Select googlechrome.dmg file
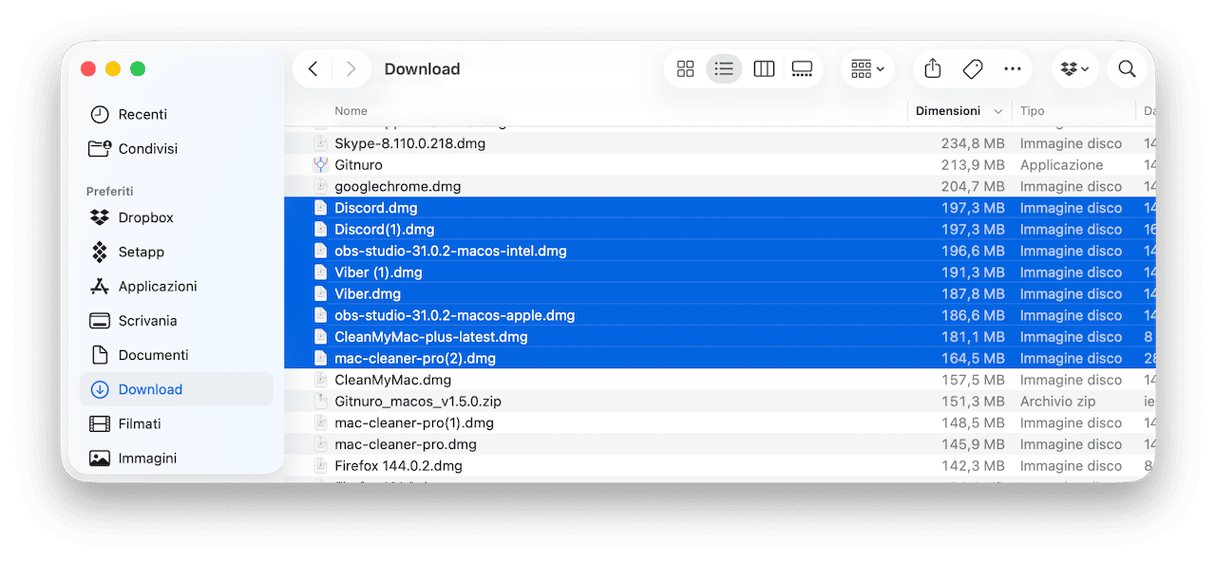This screenshot has width=1216, height=562. click(719, 186)
